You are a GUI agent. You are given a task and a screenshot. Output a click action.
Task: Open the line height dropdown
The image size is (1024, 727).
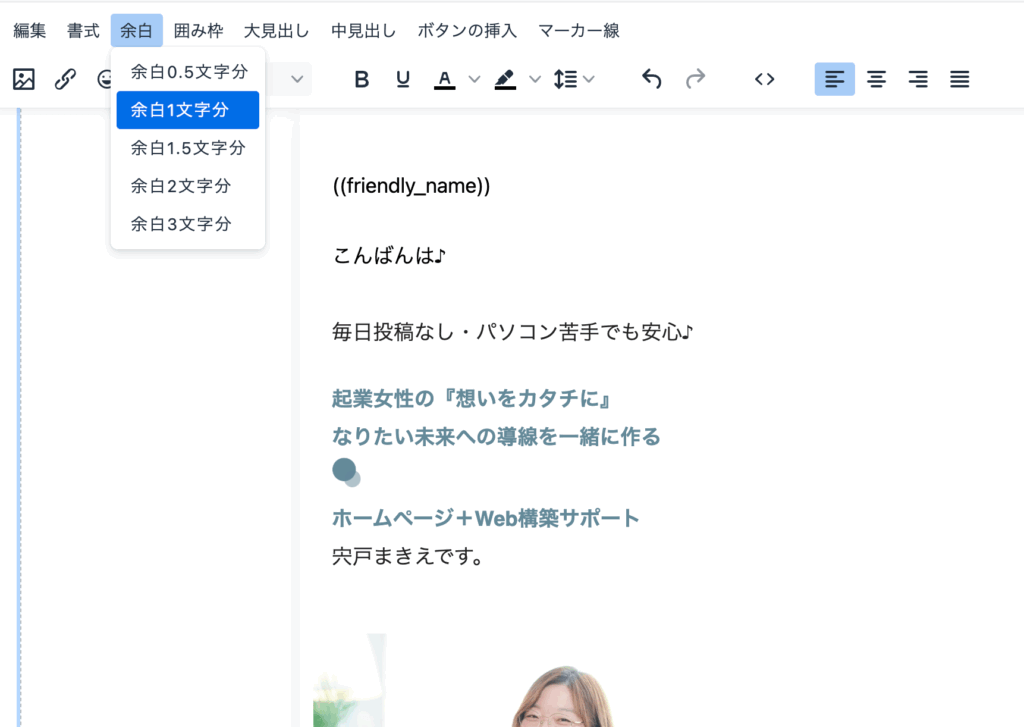pyautogui.click(x=574, y=79)
